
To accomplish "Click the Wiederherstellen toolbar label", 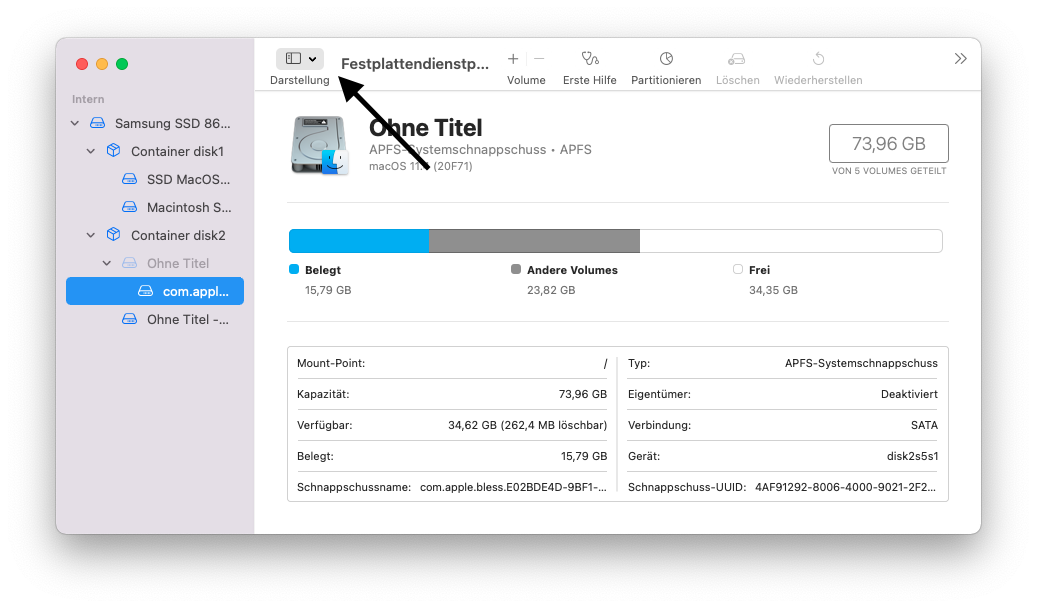I will click(818, 80).
